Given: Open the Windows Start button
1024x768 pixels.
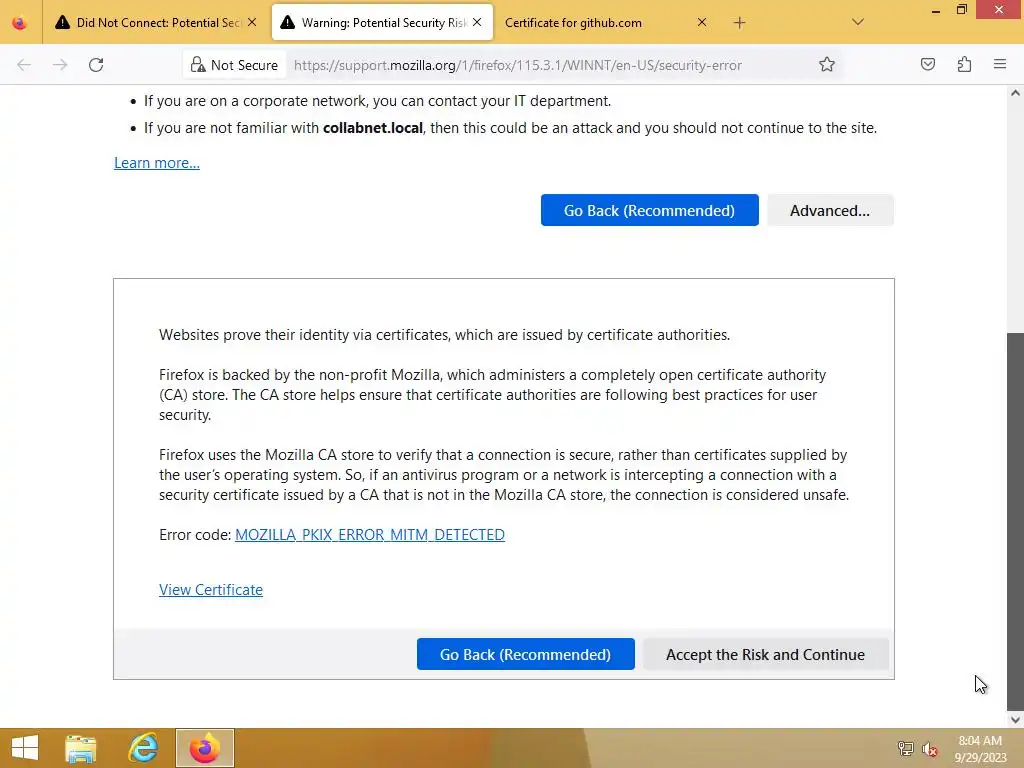Looking at the screenshot, I should tap(25, 748).
